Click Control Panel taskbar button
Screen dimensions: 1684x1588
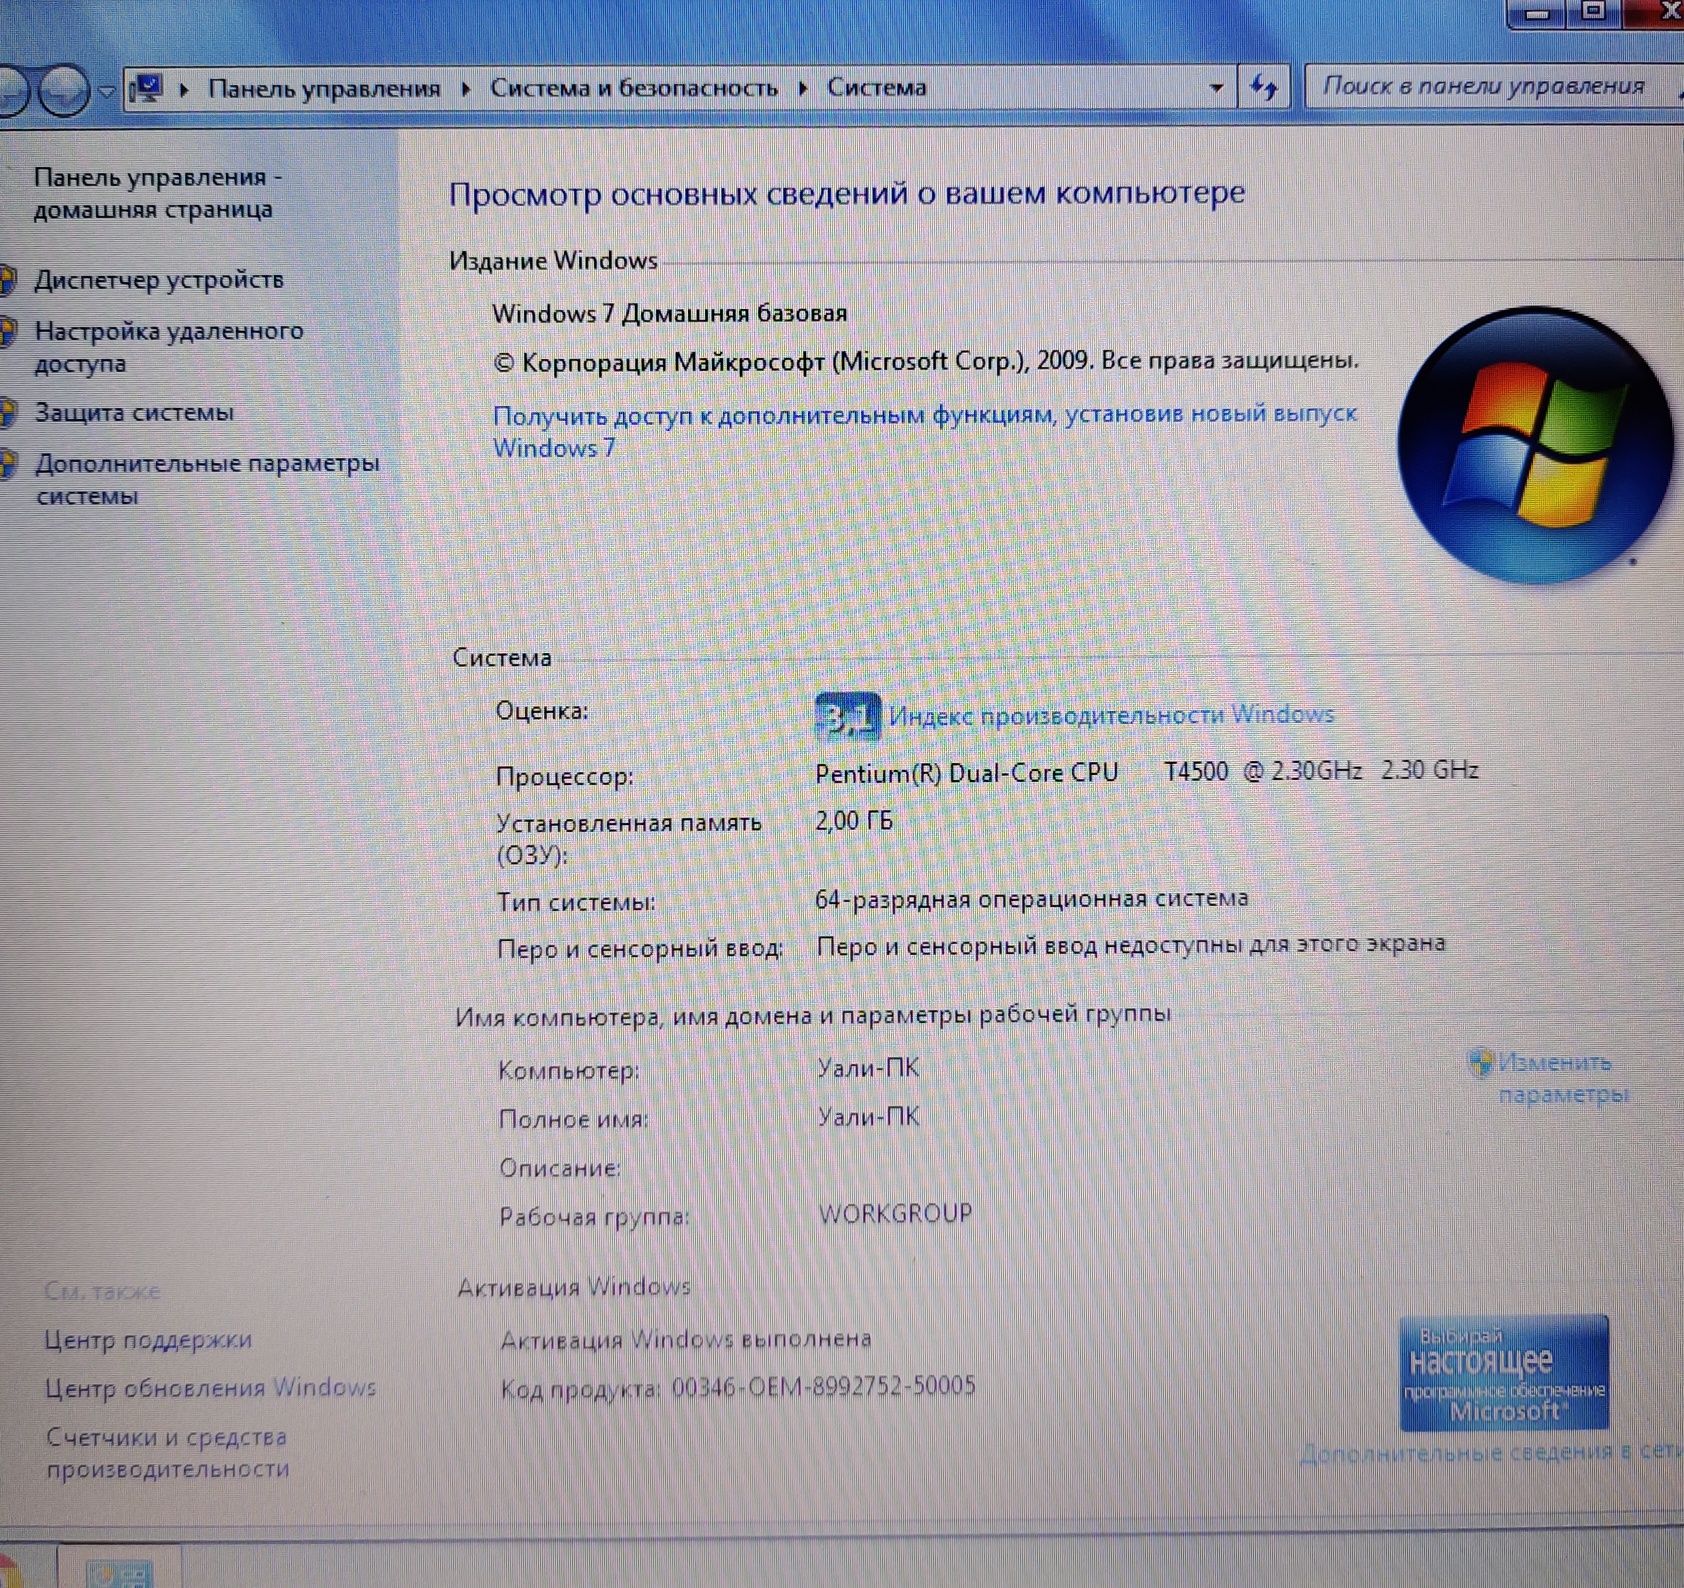pos(120,1569)
